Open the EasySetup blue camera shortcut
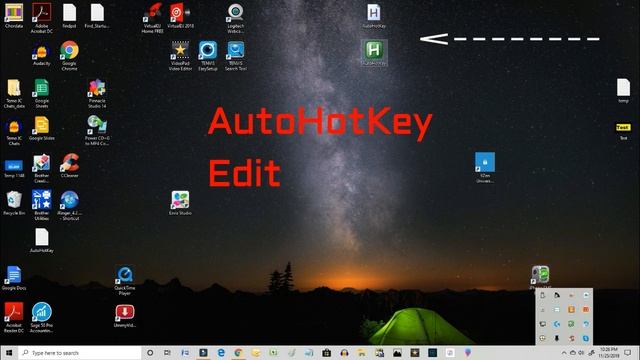Viewport: 640px width, 360px height. coord(208,56)
